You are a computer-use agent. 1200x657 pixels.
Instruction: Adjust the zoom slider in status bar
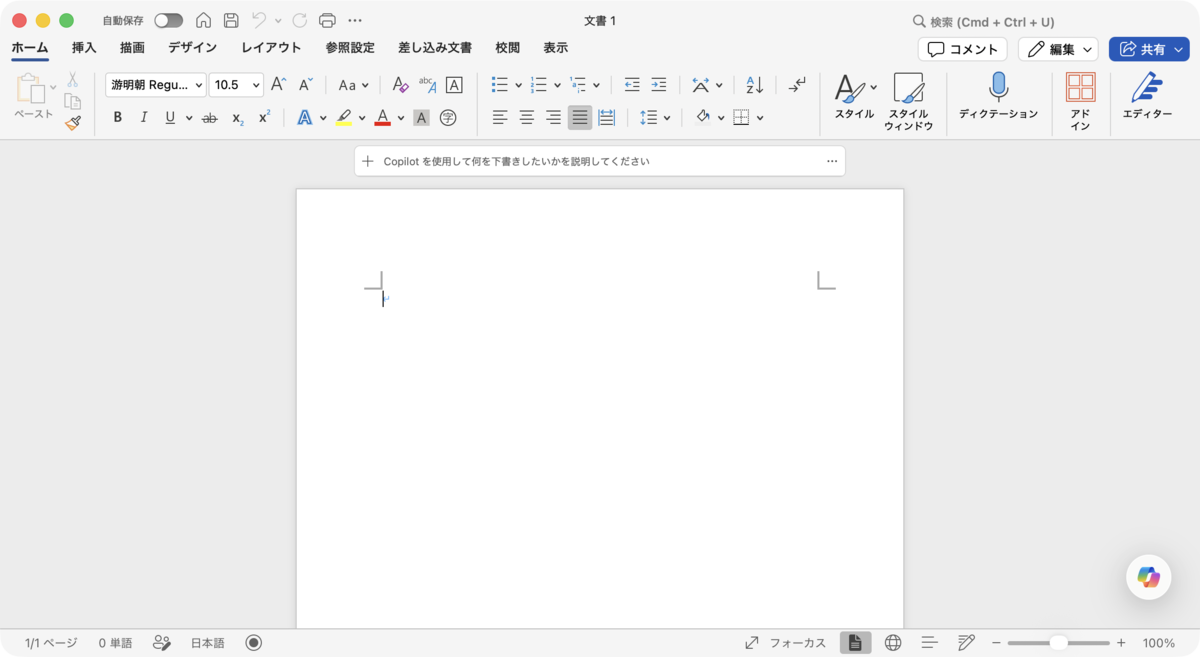(x=1058, y=643)
